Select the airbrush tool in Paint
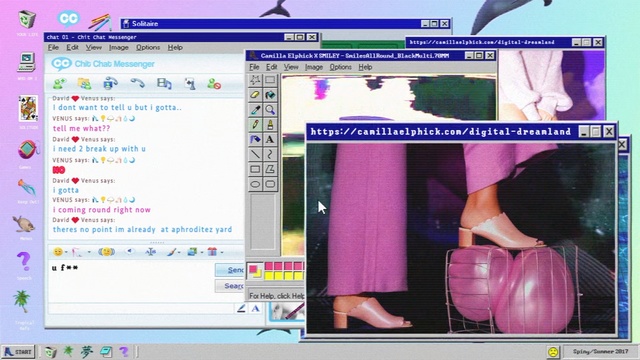The width and height of the screenshot is (640, 360). (x=255, y=140)
